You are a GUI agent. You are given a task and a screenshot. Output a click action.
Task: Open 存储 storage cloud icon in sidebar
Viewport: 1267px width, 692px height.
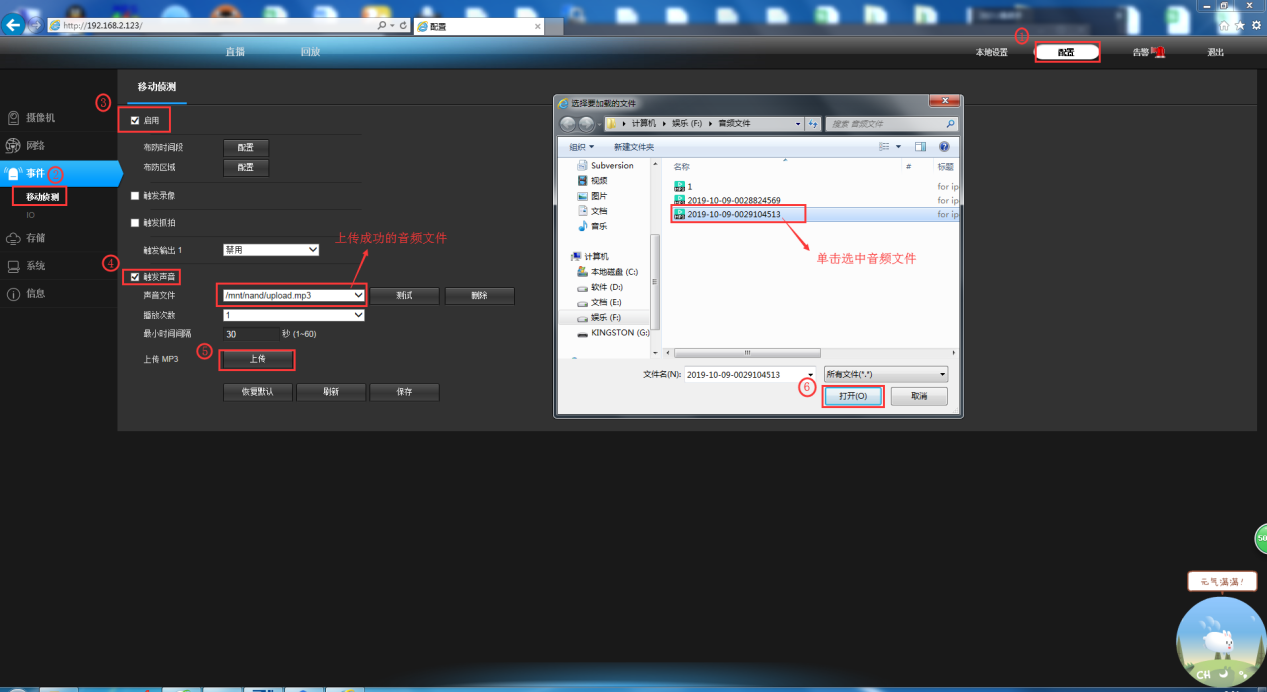[14, 239]
